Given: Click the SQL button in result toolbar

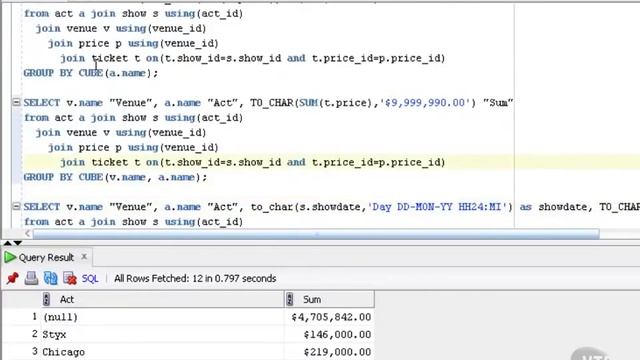Looking at the screenshot, I should pyautogui.click(x=90, y=279).
